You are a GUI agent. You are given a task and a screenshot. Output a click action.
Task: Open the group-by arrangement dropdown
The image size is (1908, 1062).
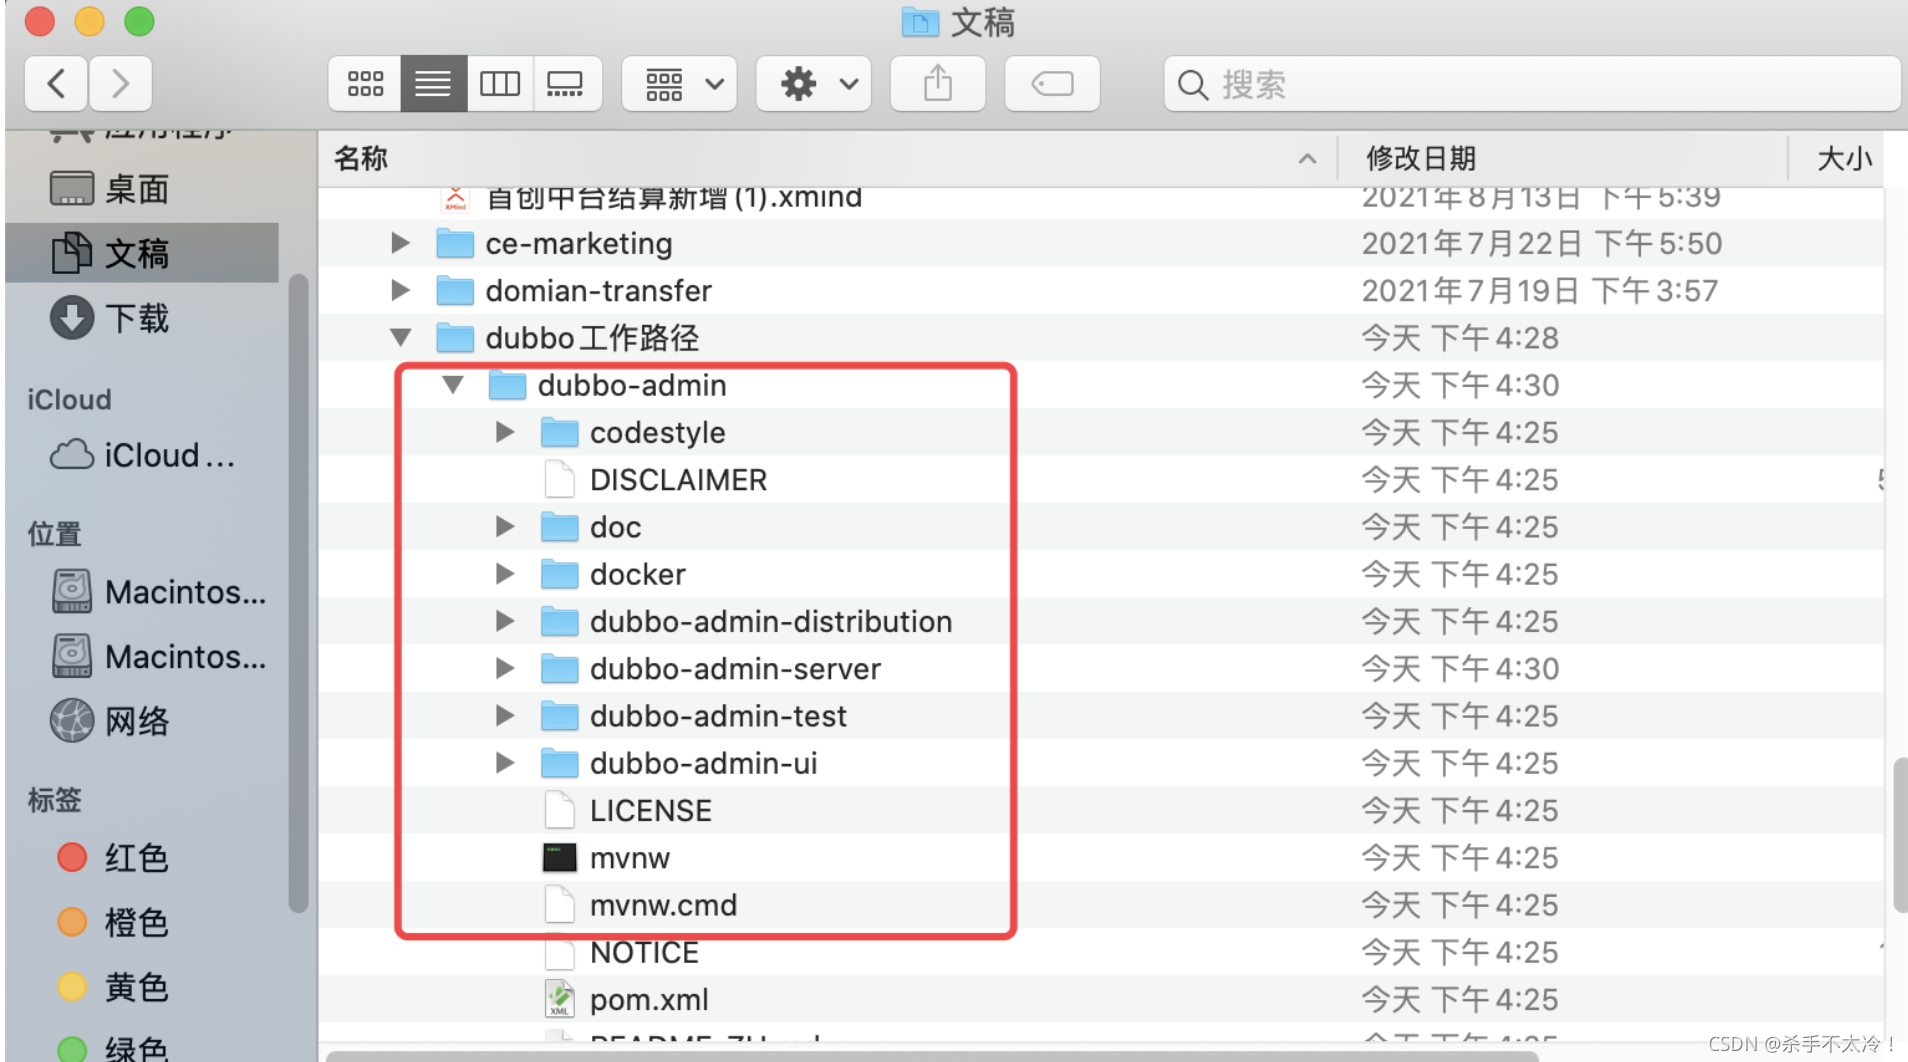[680, 84]
